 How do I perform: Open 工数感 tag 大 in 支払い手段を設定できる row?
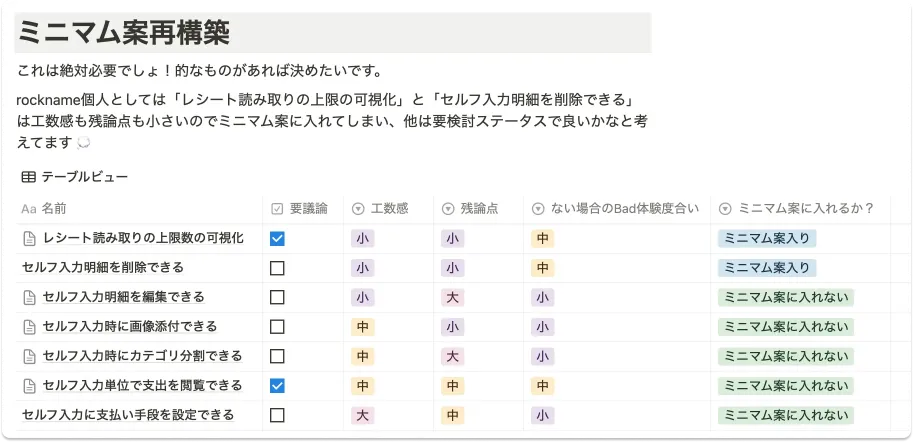click(x=362, y=415)
